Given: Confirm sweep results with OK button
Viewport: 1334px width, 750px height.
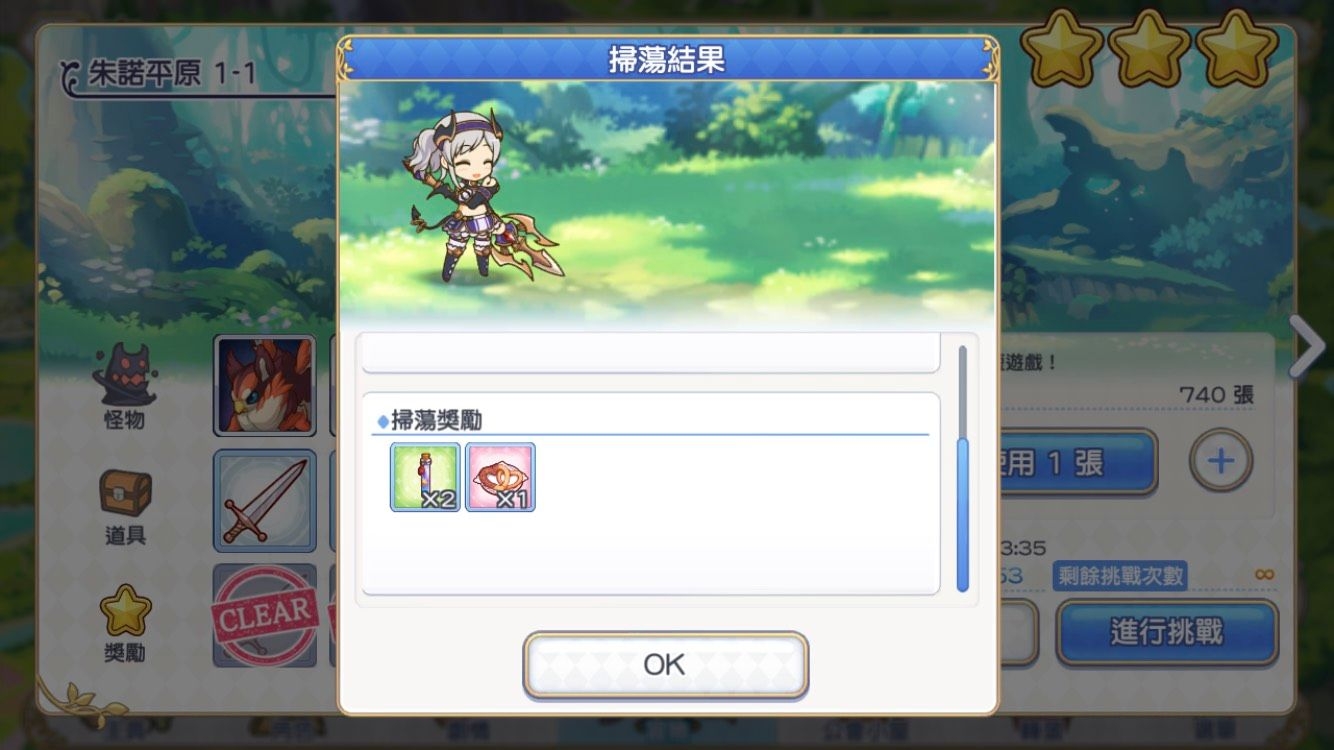Looking at the screenshot, I should pos(665,664).
